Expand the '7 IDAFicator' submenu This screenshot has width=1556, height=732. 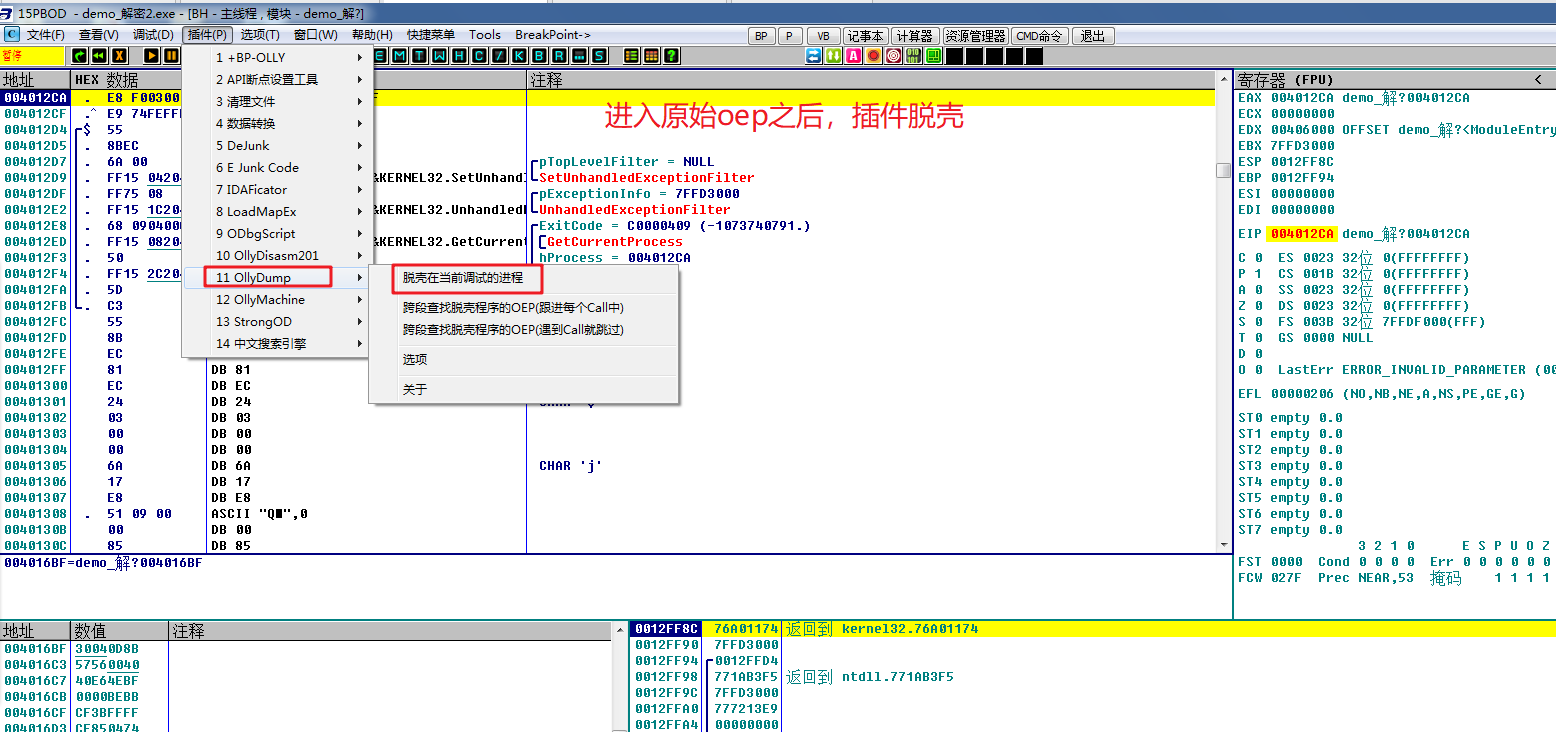(278, 189)
